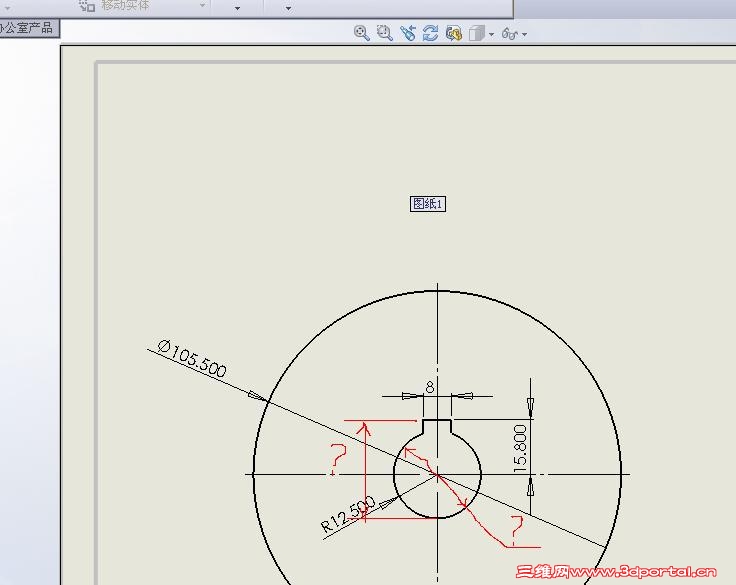This screenshot has height=585, width=736.
Task: Click the Rotate View icon
Action: (x=430, y=33)
